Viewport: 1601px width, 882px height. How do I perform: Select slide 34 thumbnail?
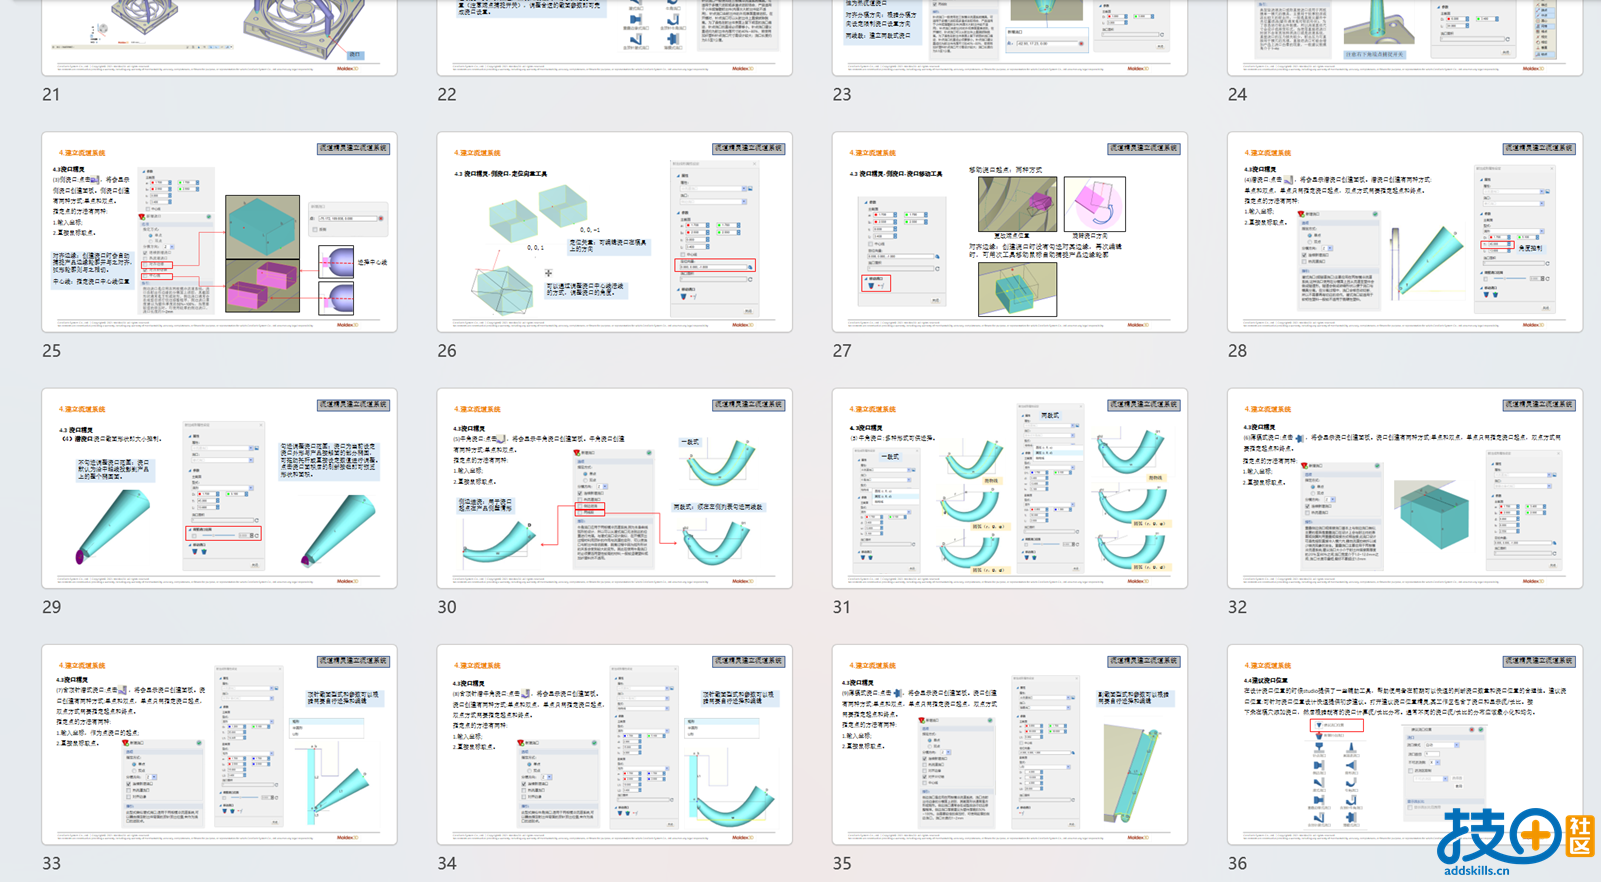pyautogui.click(x=614, y=744)
